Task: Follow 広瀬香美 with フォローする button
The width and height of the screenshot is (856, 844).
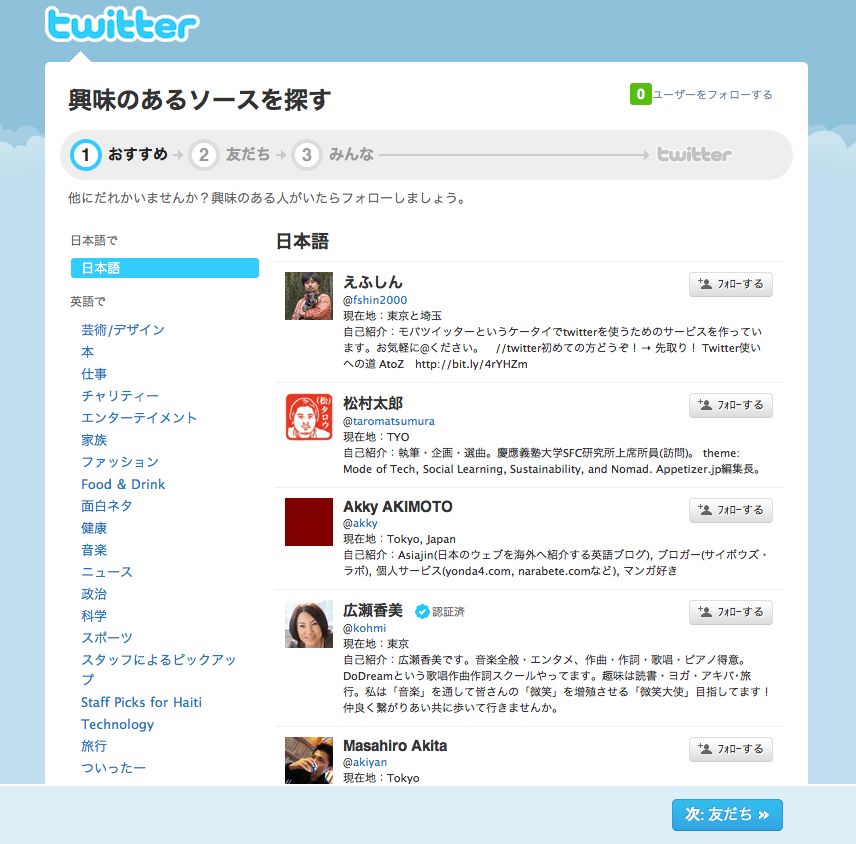Action: (730, 613)
